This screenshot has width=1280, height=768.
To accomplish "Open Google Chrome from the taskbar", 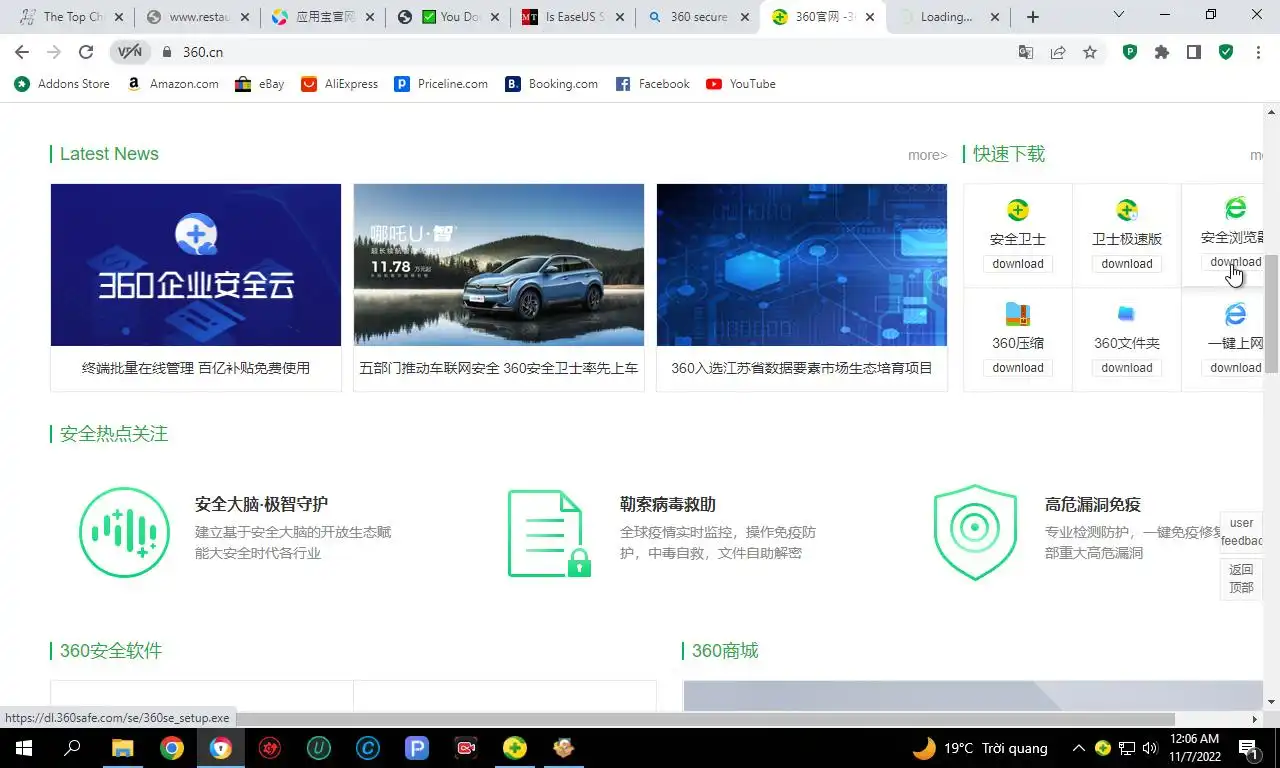I will [x=172, y=748].
